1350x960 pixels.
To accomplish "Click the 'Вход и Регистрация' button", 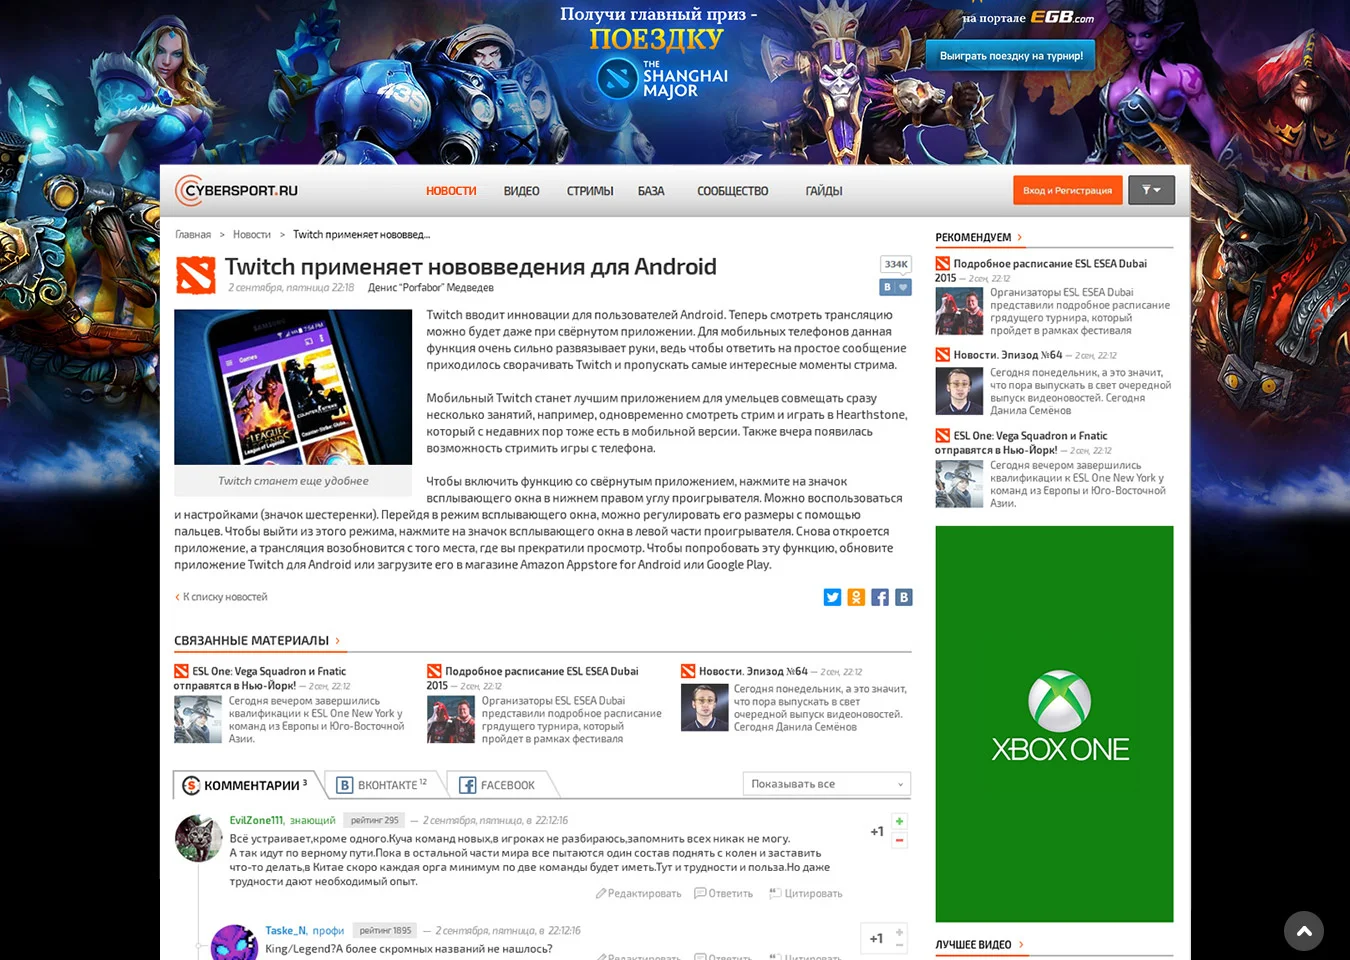I will 1067,190.
